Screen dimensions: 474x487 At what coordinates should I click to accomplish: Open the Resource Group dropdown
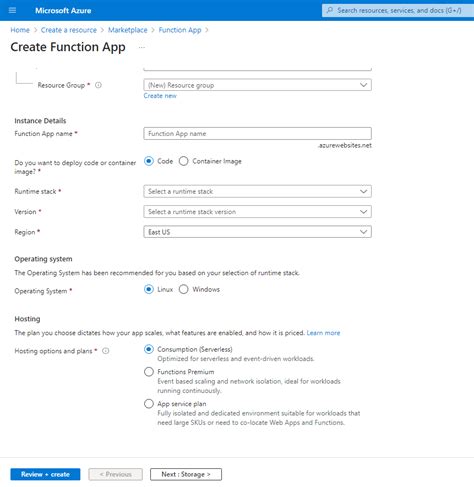click(x=257, y=85)
